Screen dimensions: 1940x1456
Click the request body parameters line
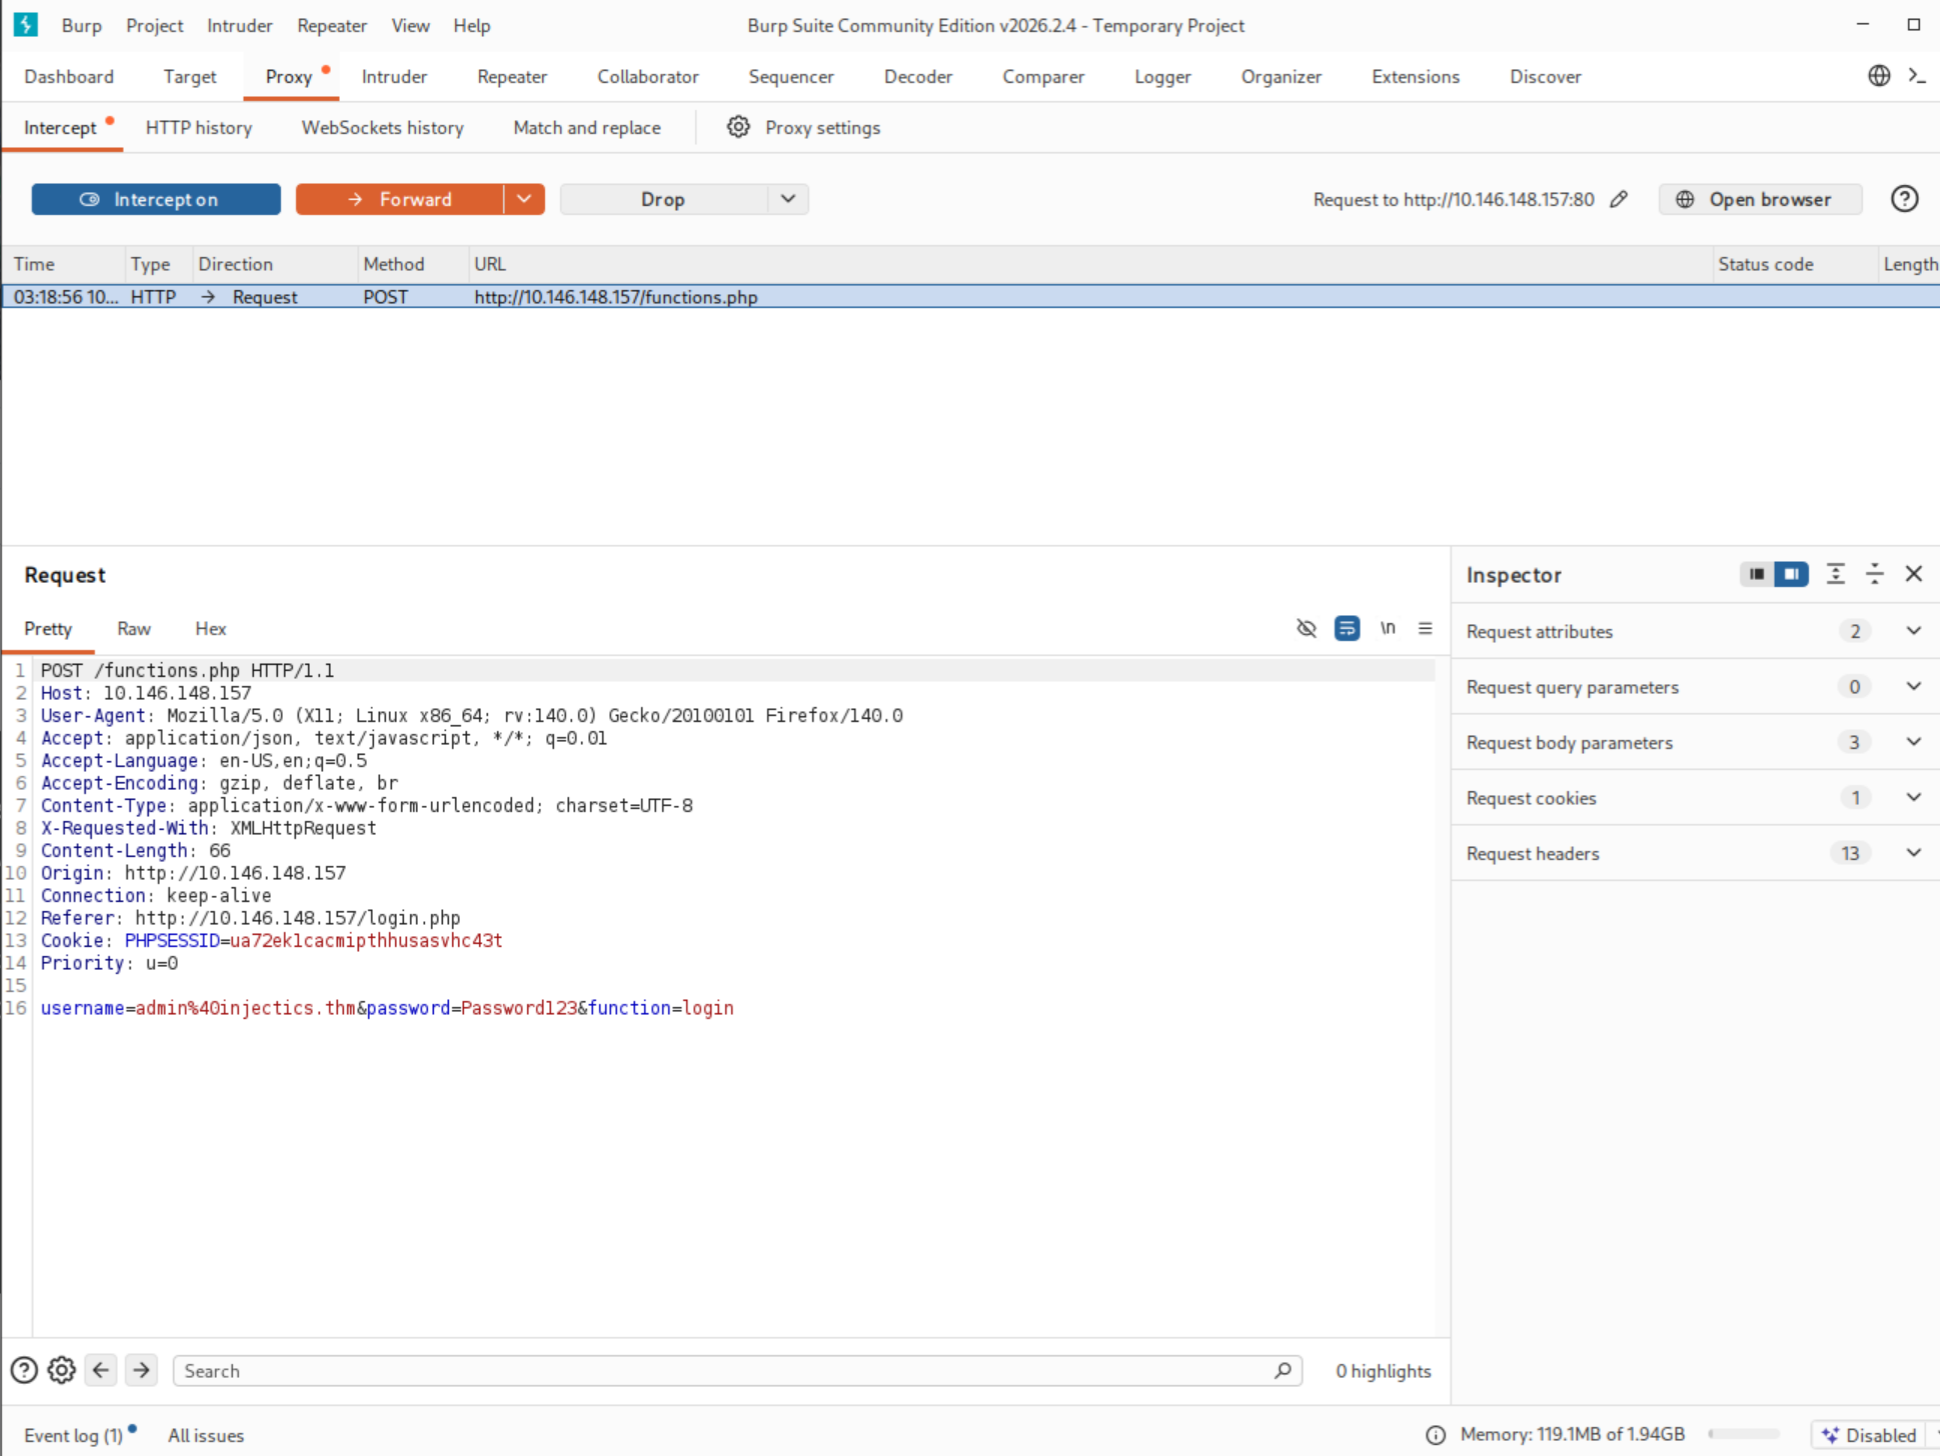(387, 1008)
